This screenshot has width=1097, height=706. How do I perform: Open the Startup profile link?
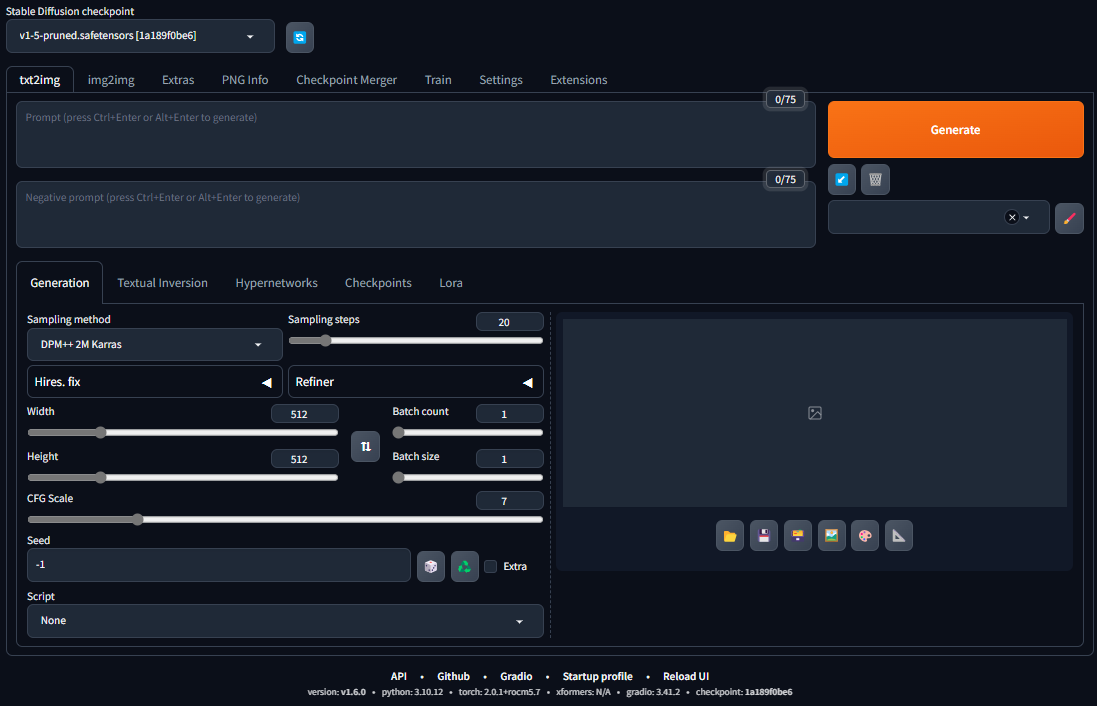(x=597, y=676)
